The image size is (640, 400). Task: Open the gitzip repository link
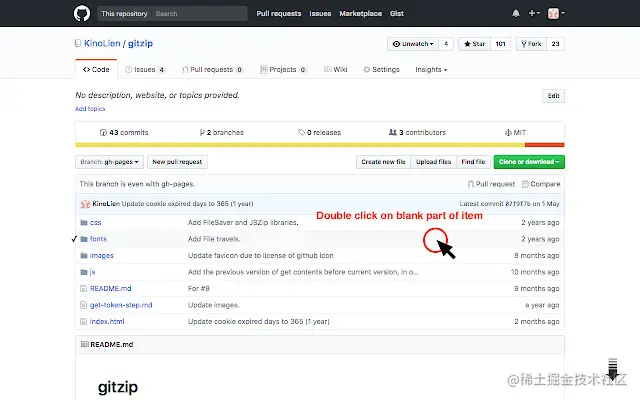[140, 43]
